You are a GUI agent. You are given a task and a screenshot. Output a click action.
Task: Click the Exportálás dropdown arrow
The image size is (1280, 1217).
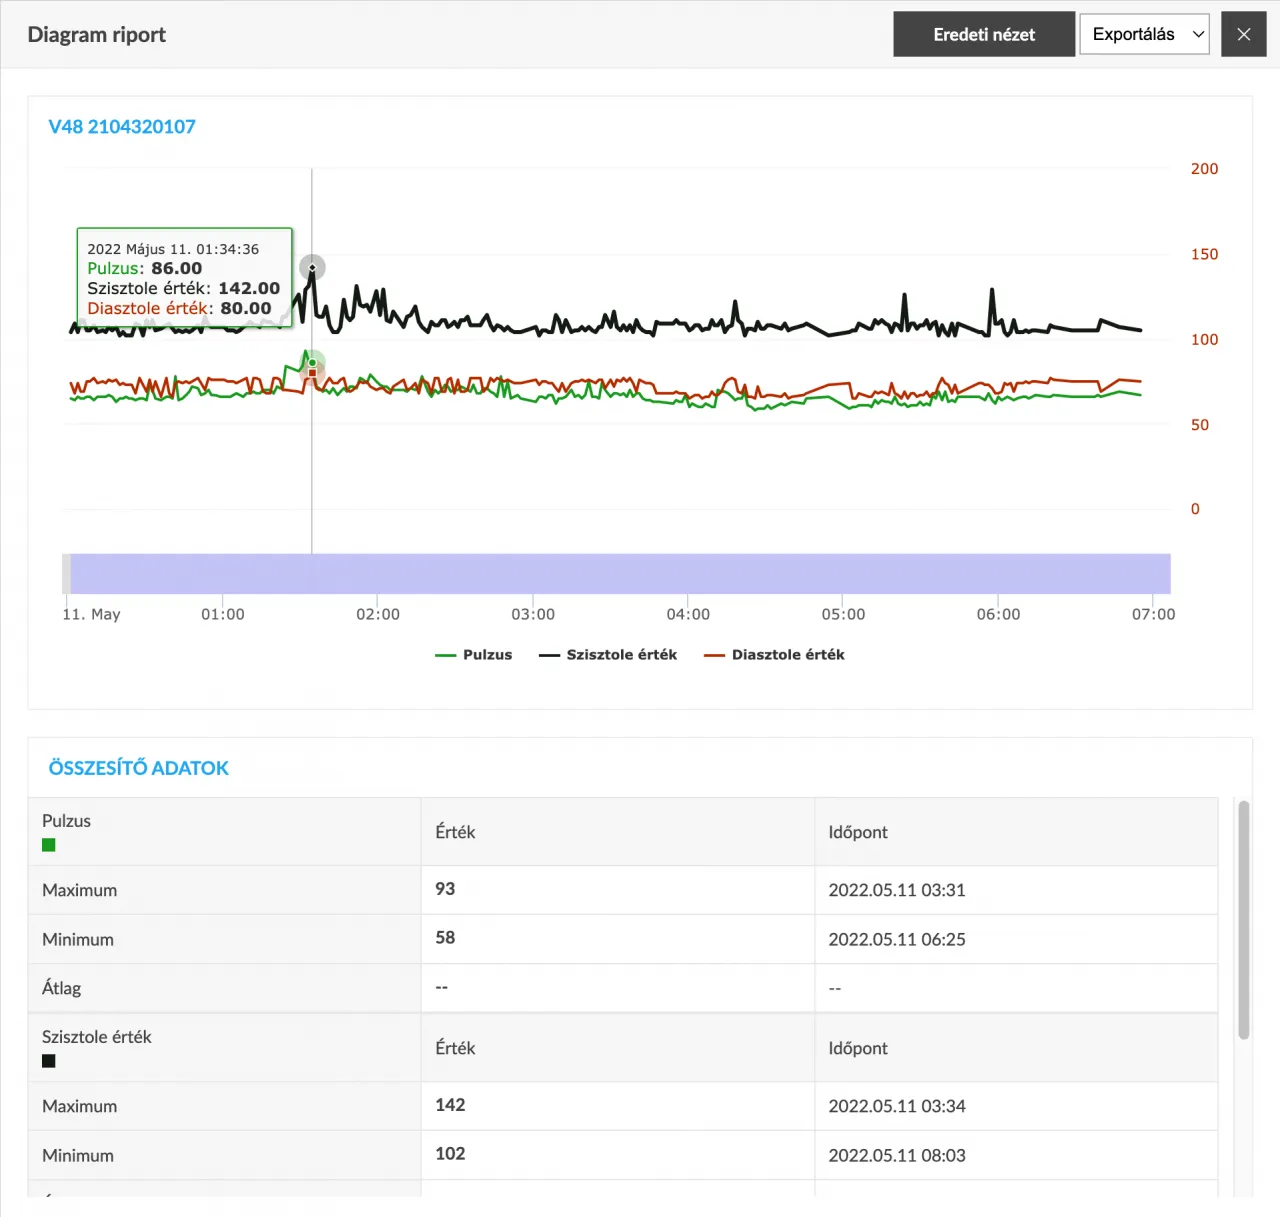1198,34
